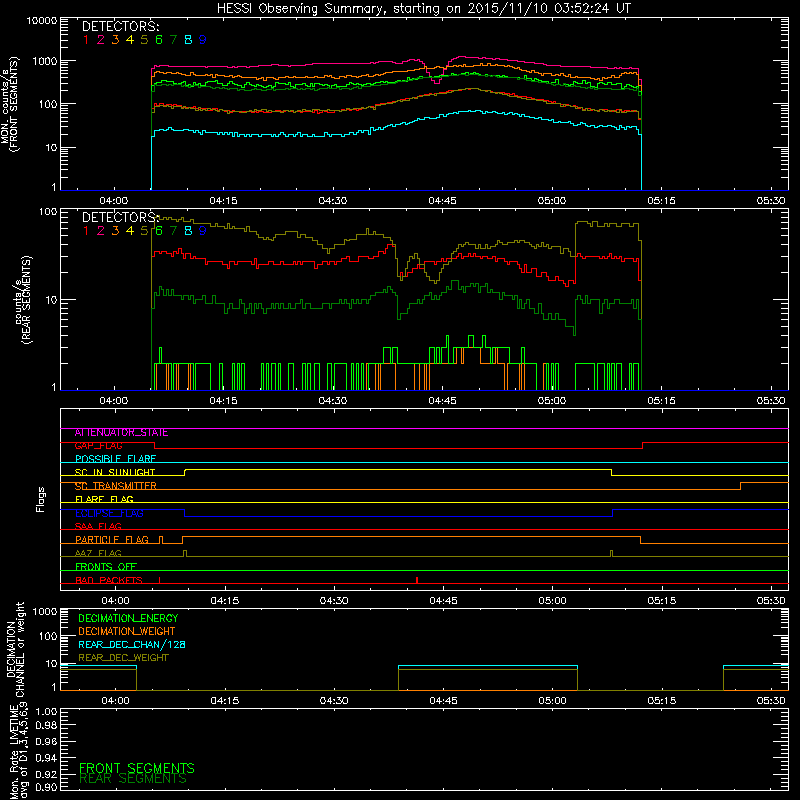Click FRONT SEGMENTS legend in livetime plot

(137, 768)
